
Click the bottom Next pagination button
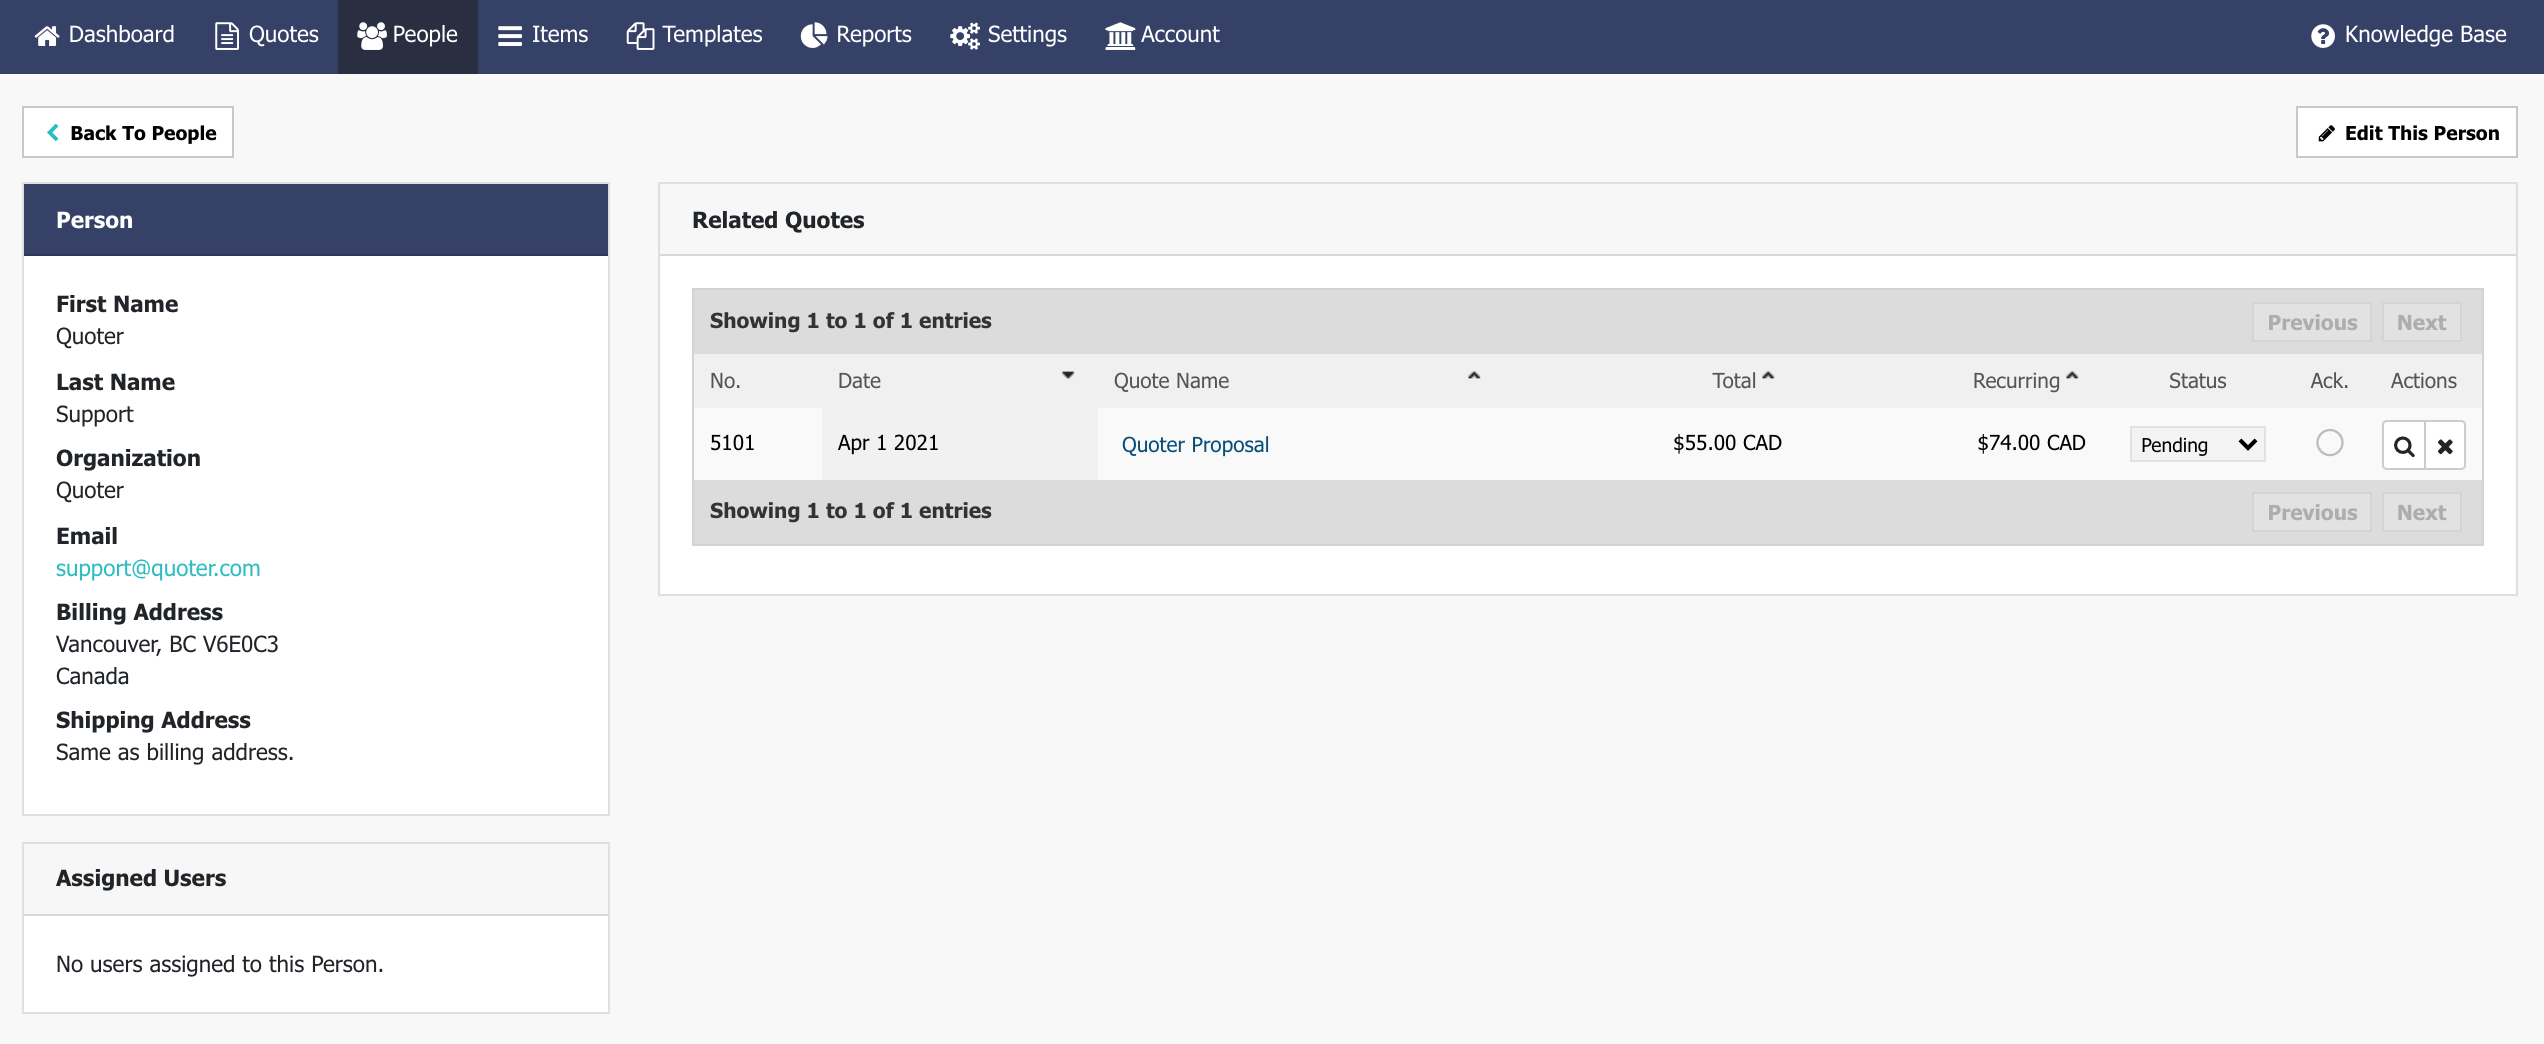tap(2421, 512)
